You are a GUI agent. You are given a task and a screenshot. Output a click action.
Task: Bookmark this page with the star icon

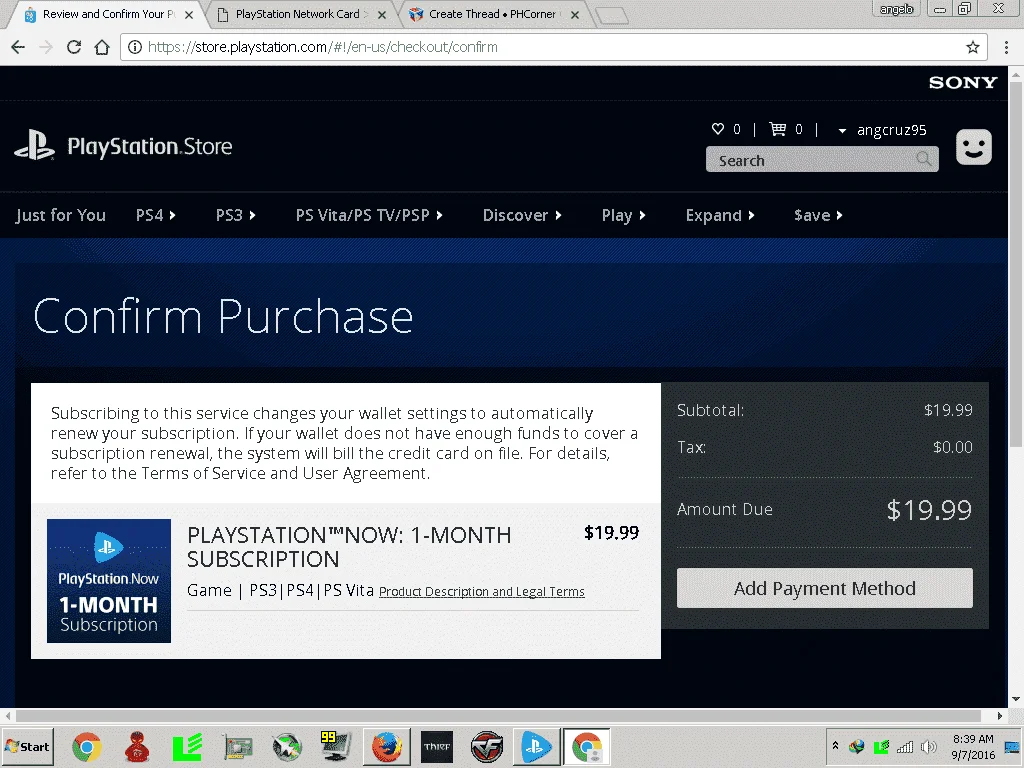click(972, 47)
